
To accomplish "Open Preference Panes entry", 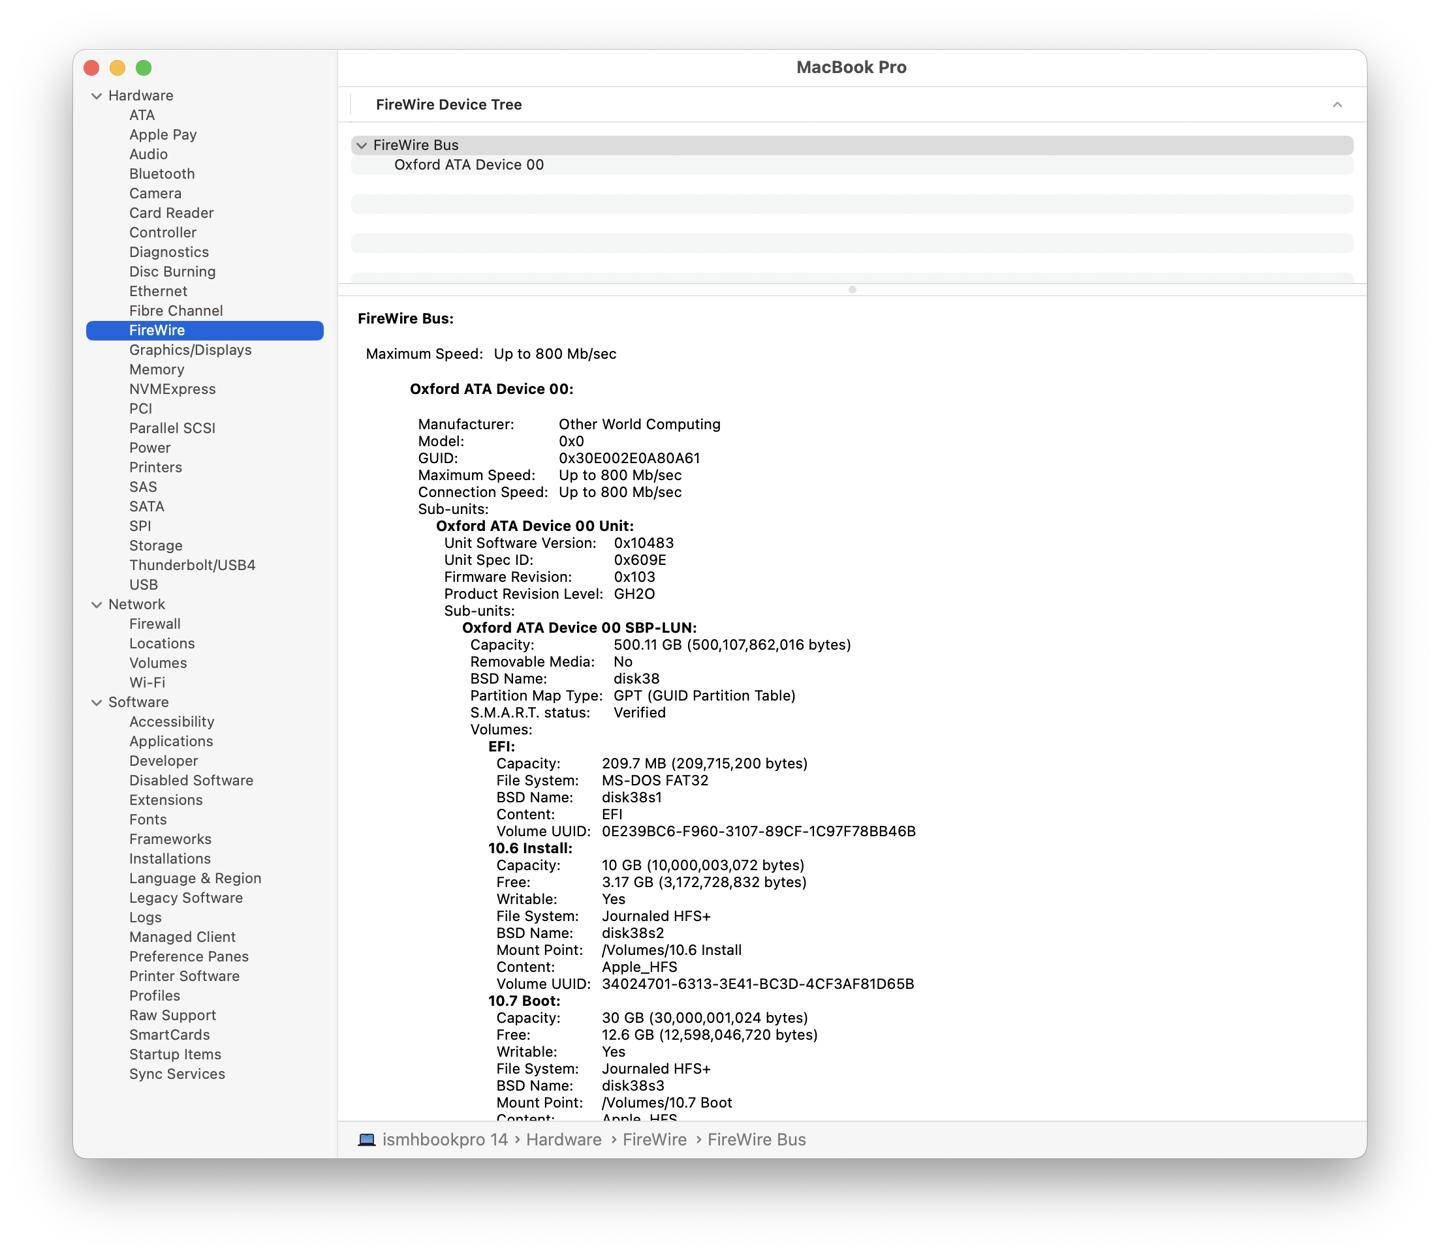I will point(189,957).
